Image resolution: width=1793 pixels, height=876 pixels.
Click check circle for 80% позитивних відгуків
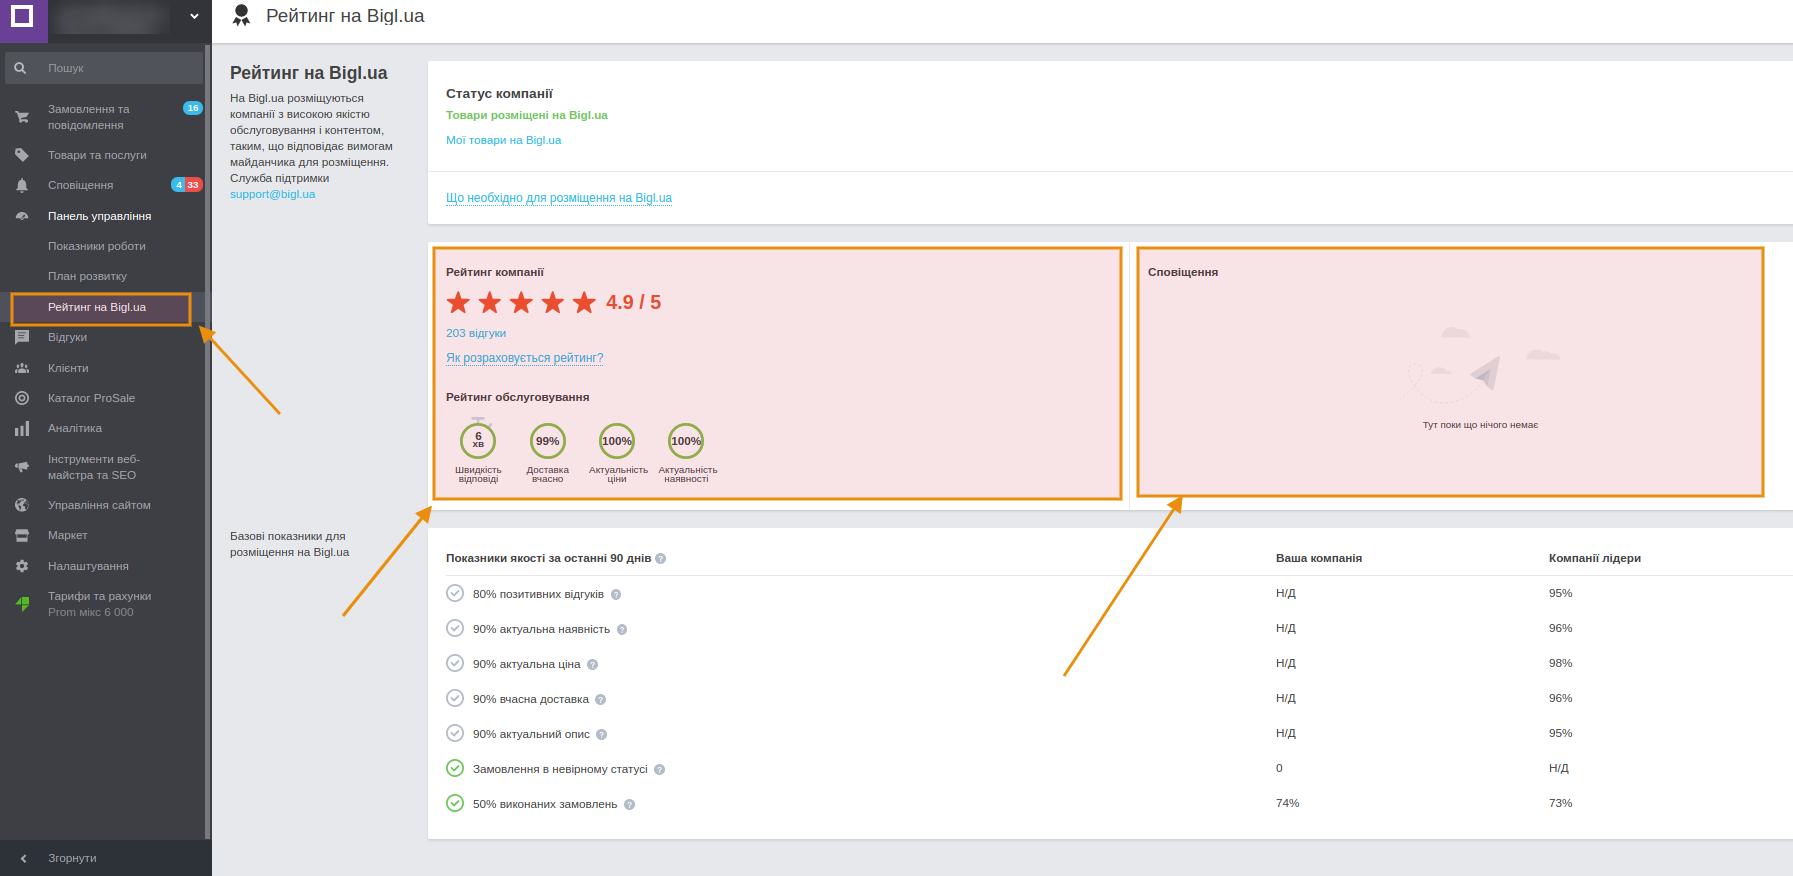pos(455,593)
